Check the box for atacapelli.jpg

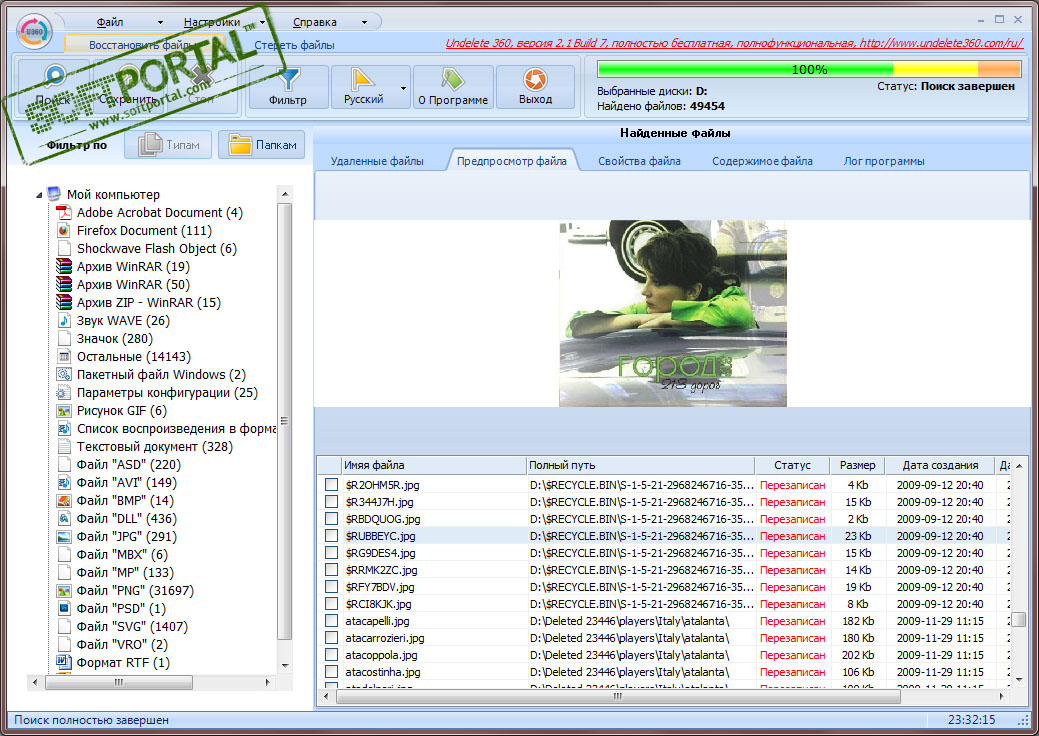331,621
